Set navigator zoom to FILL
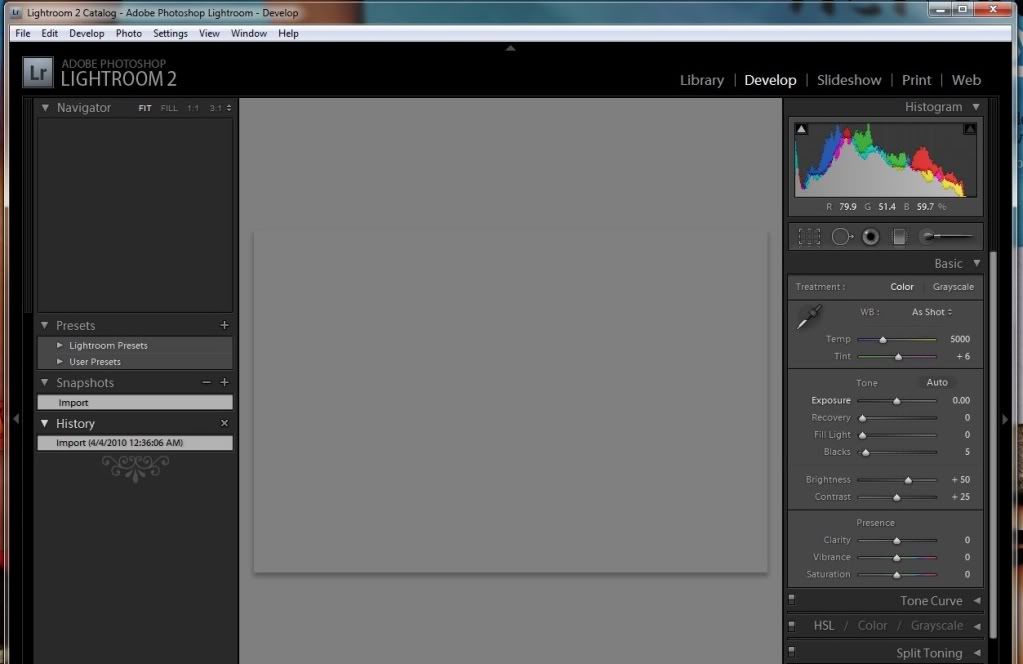The image size is (1023, 664). pyautogui.click(x=169, y=108)
